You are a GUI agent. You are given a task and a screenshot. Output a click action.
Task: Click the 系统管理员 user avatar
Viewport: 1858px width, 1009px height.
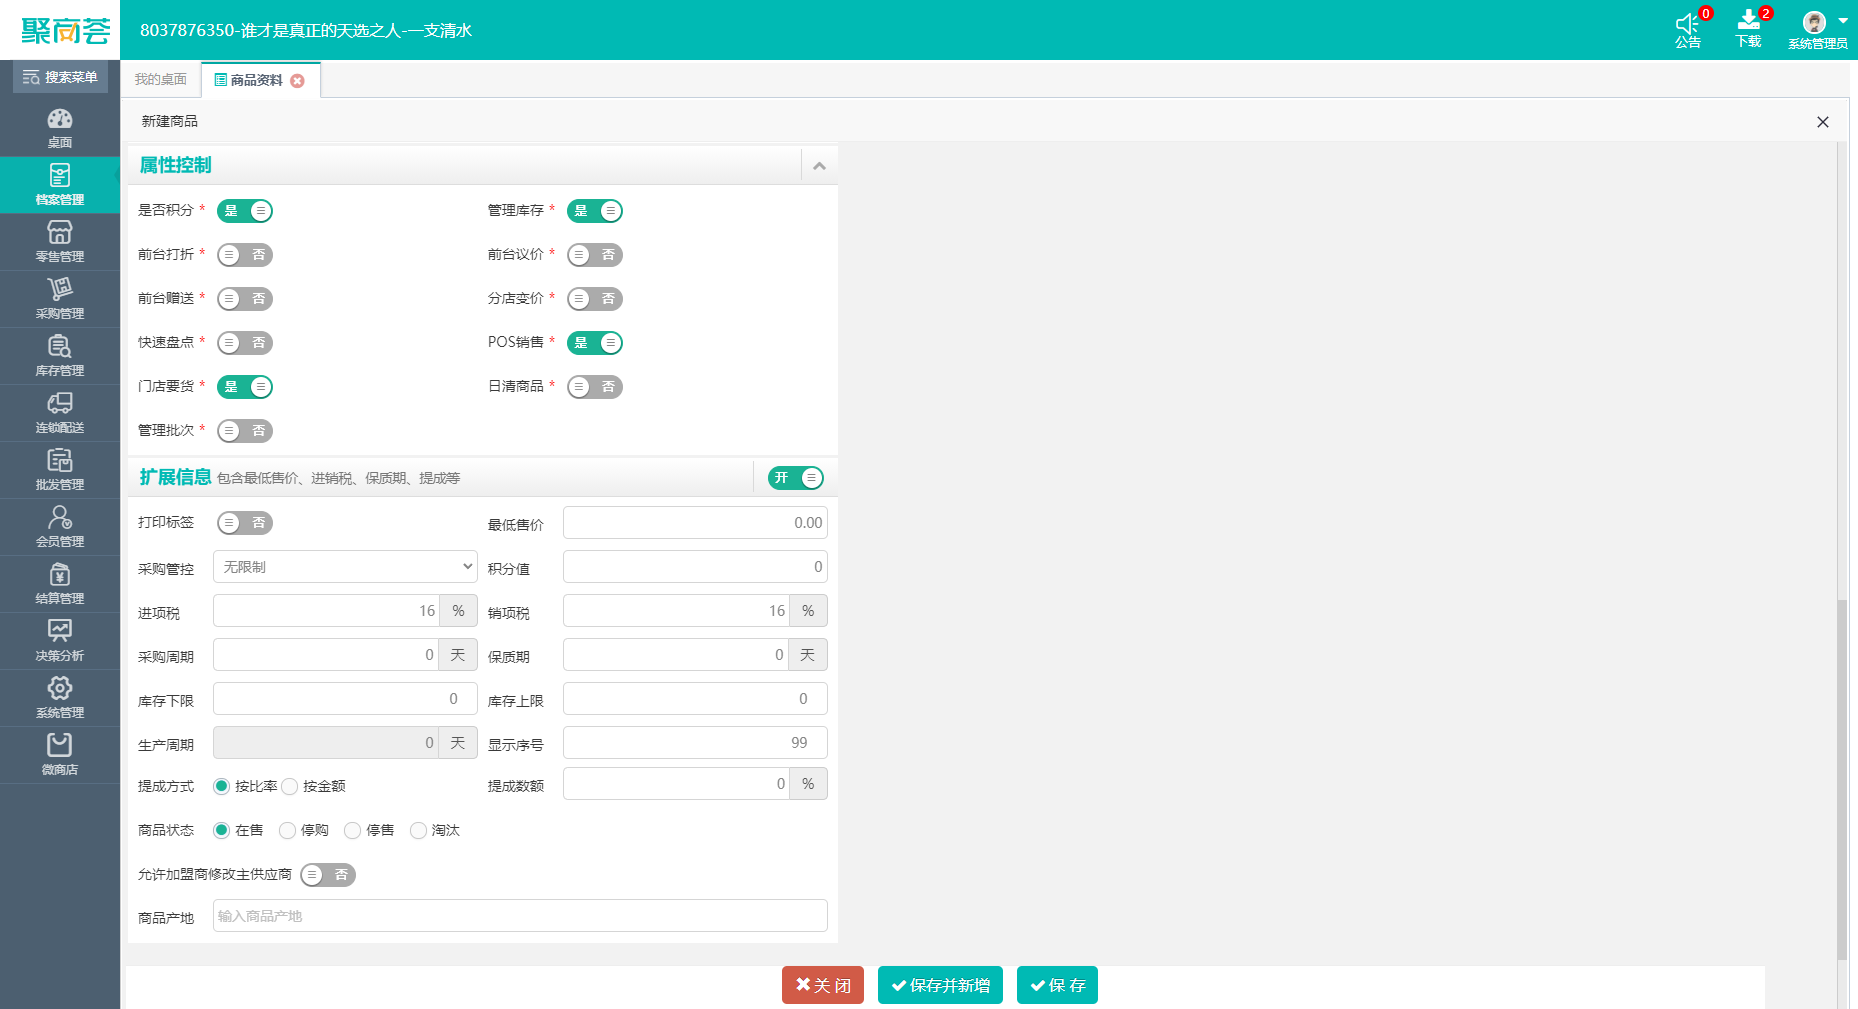pos(1814,22)
